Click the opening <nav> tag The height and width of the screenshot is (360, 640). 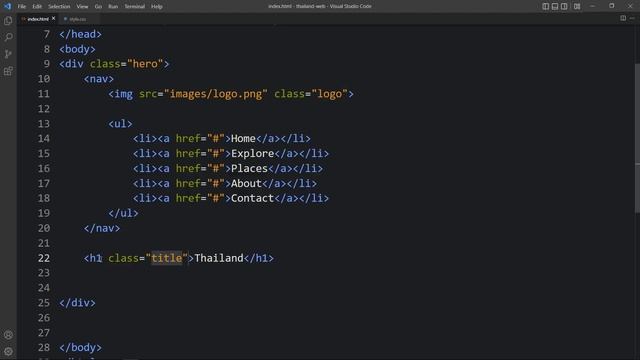(99, 79)
